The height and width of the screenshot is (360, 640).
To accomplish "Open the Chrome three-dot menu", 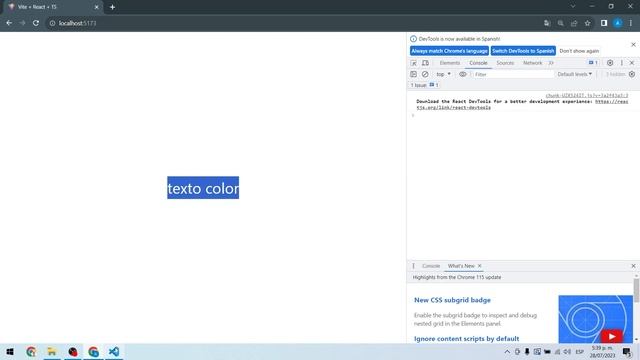I will tap(631, 23).
